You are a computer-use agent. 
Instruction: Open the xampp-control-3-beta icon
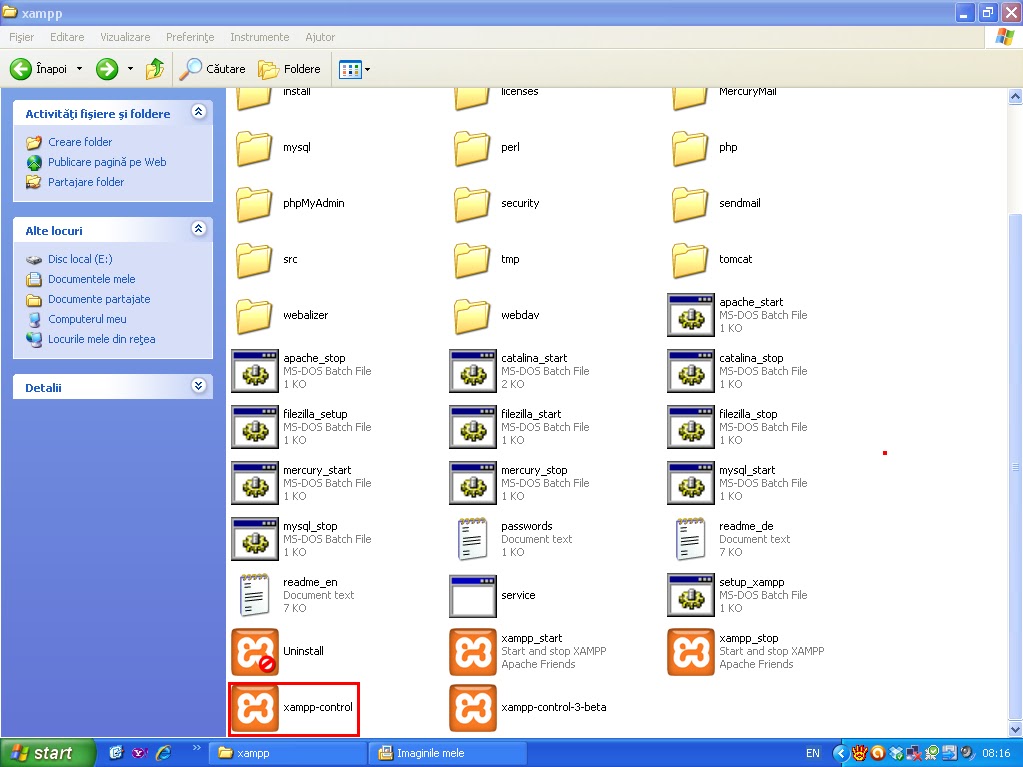coord(473,708)
